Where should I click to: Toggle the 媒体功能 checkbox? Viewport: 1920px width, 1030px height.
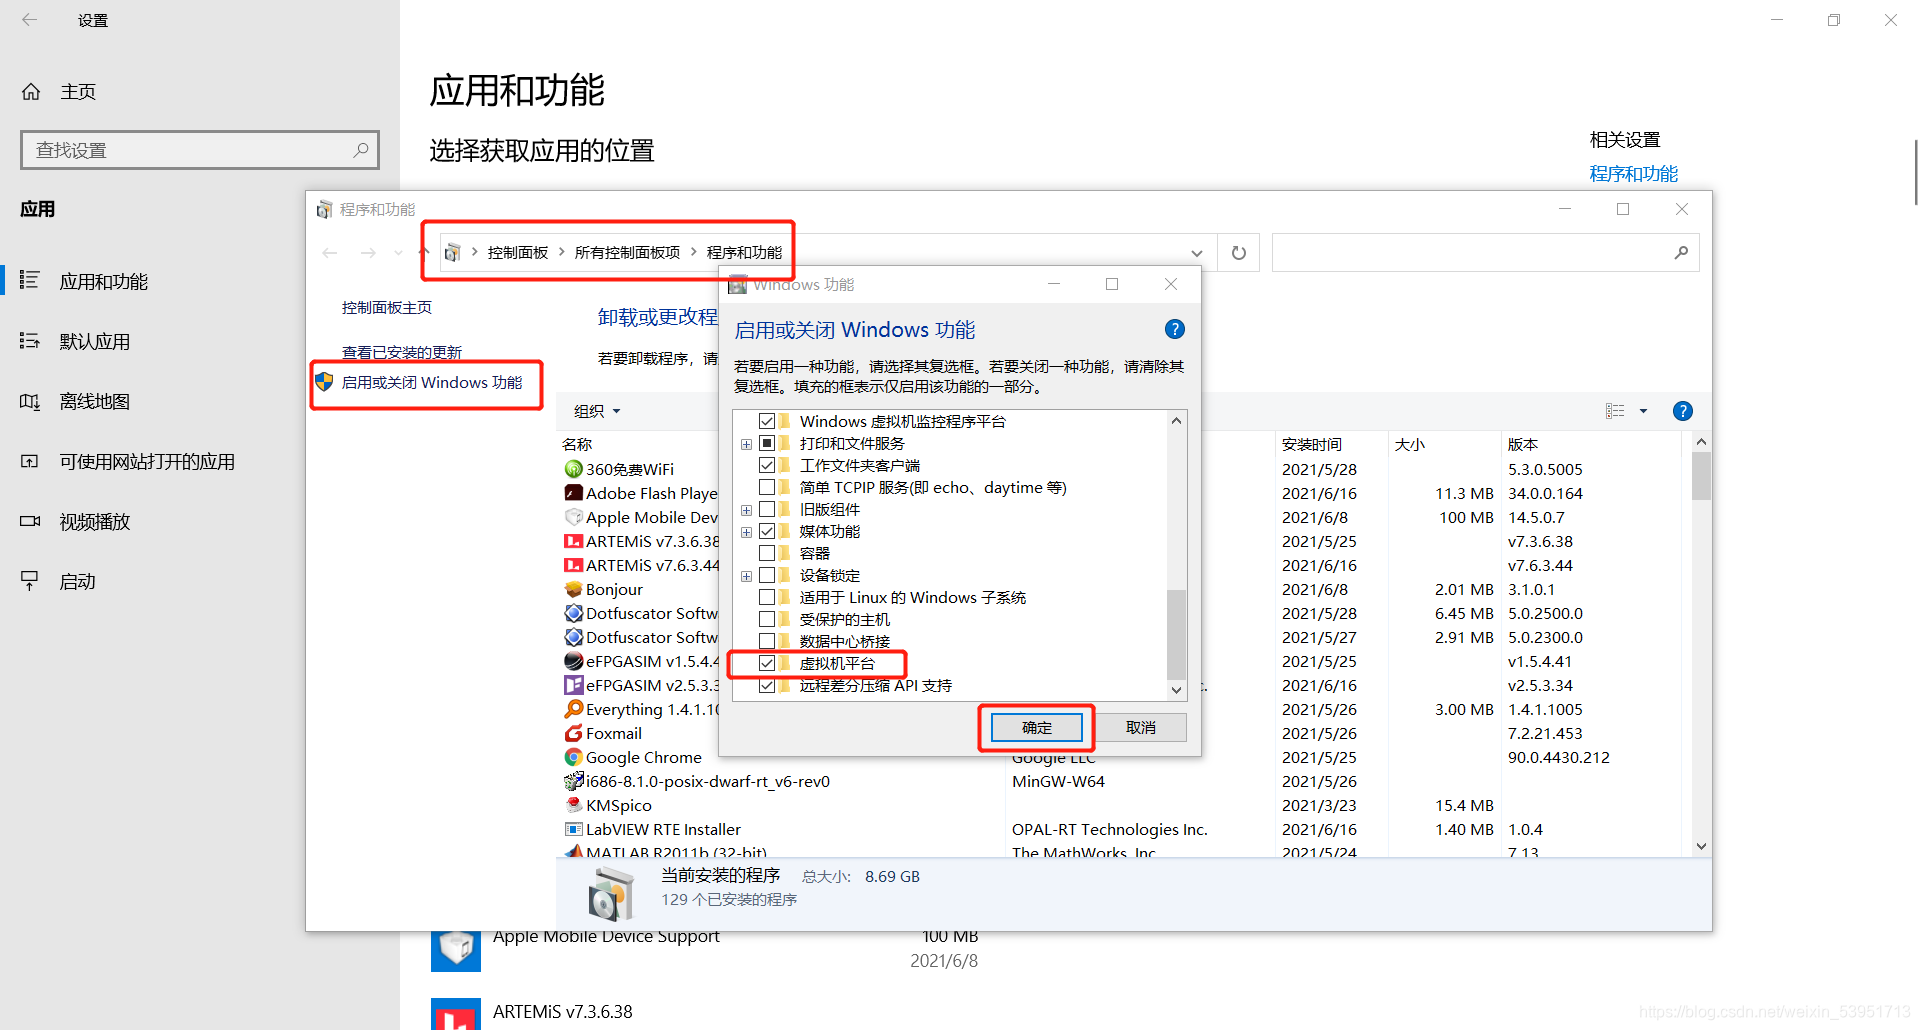767,531
